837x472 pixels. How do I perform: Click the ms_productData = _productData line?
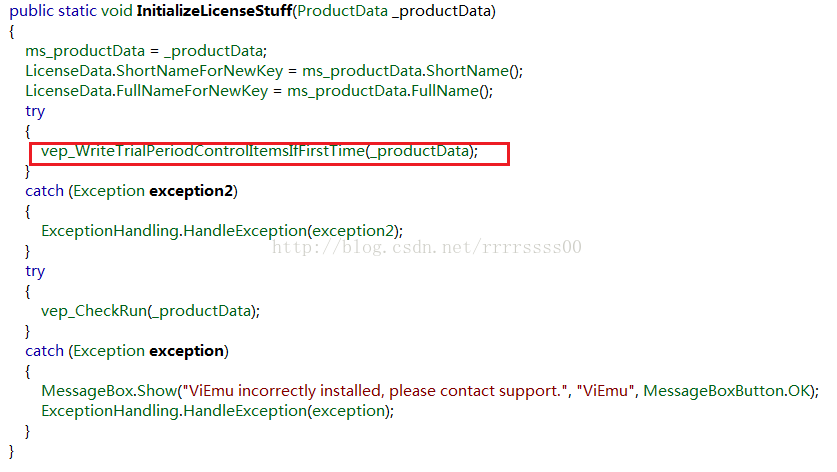146,51
